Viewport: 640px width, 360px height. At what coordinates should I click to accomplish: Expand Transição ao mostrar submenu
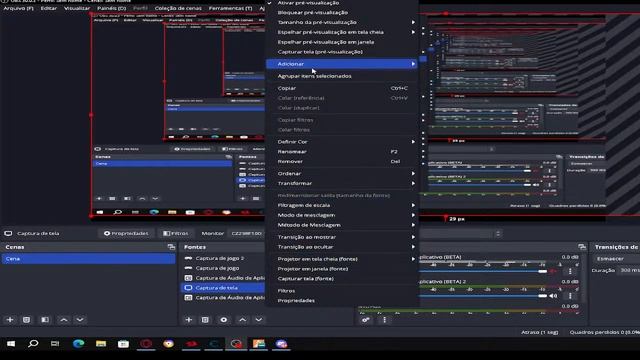[342, 237]
